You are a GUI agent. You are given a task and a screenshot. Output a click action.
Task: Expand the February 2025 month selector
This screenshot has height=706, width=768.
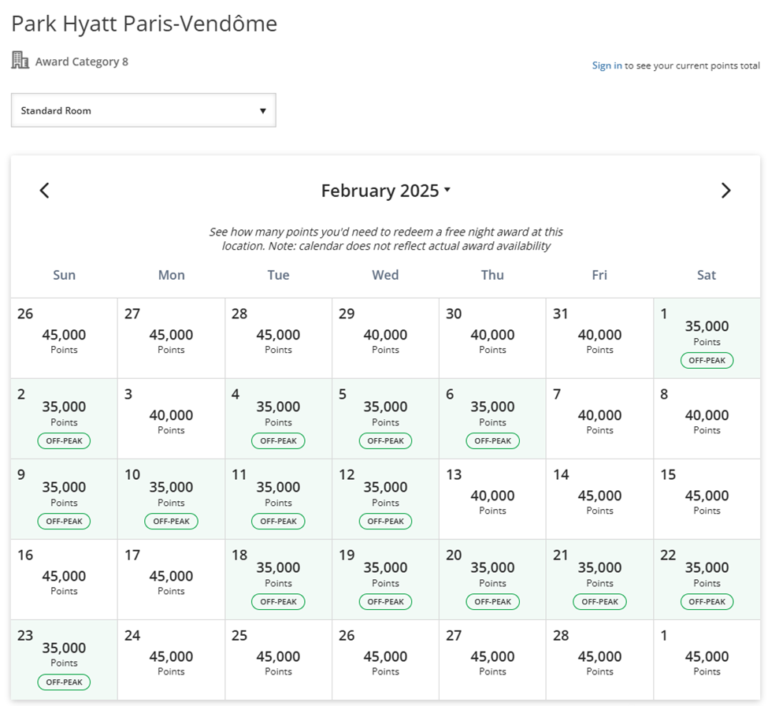pos(385,190)
